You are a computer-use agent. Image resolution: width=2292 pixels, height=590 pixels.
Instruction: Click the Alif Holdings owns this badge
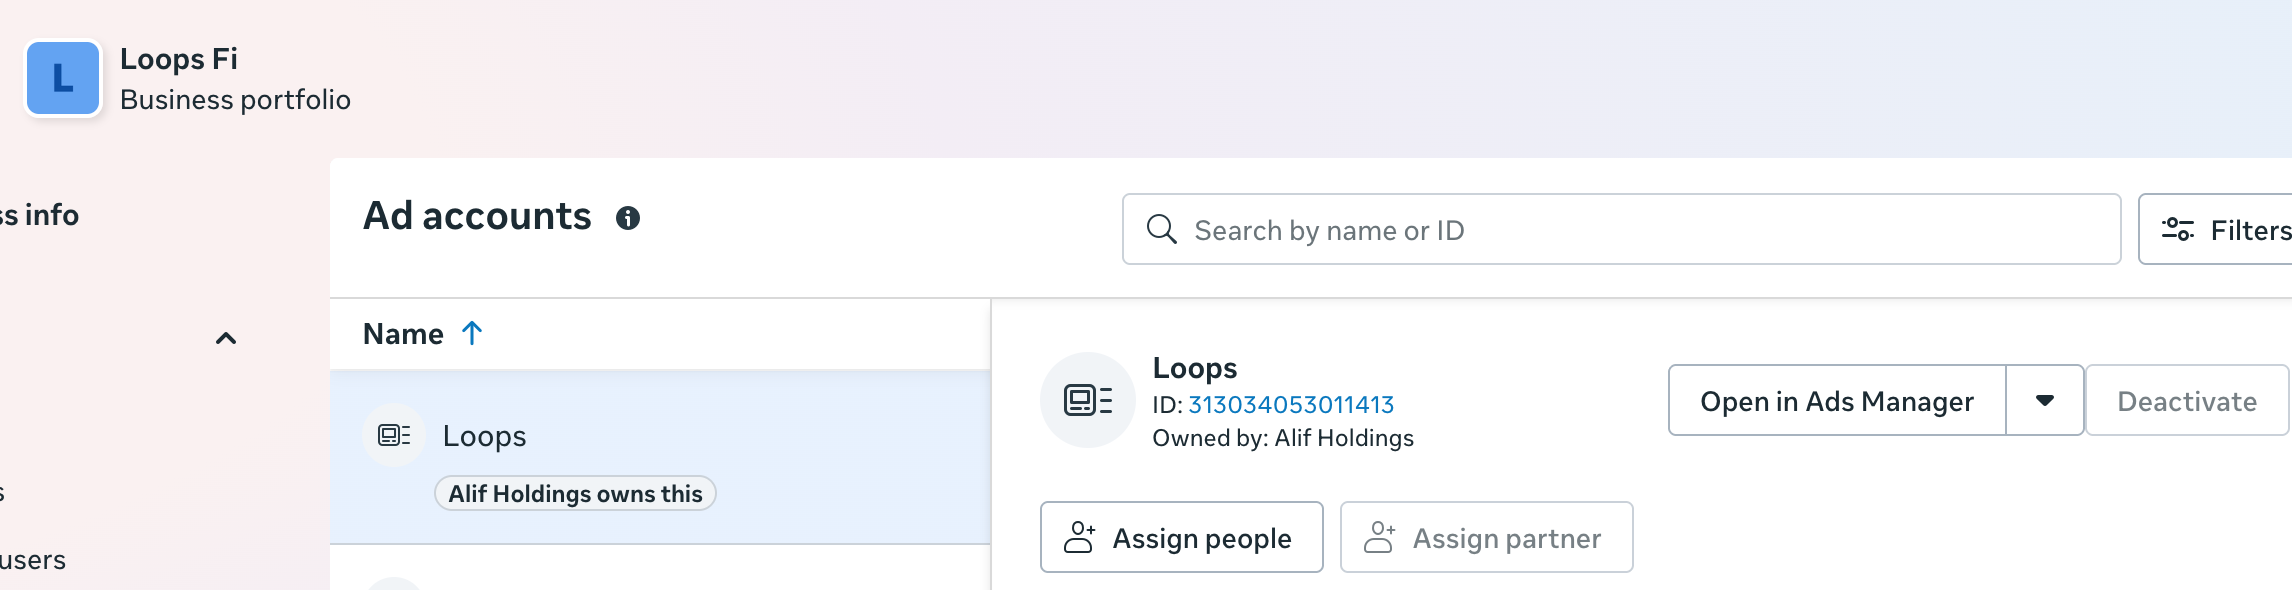coord(574,493)
